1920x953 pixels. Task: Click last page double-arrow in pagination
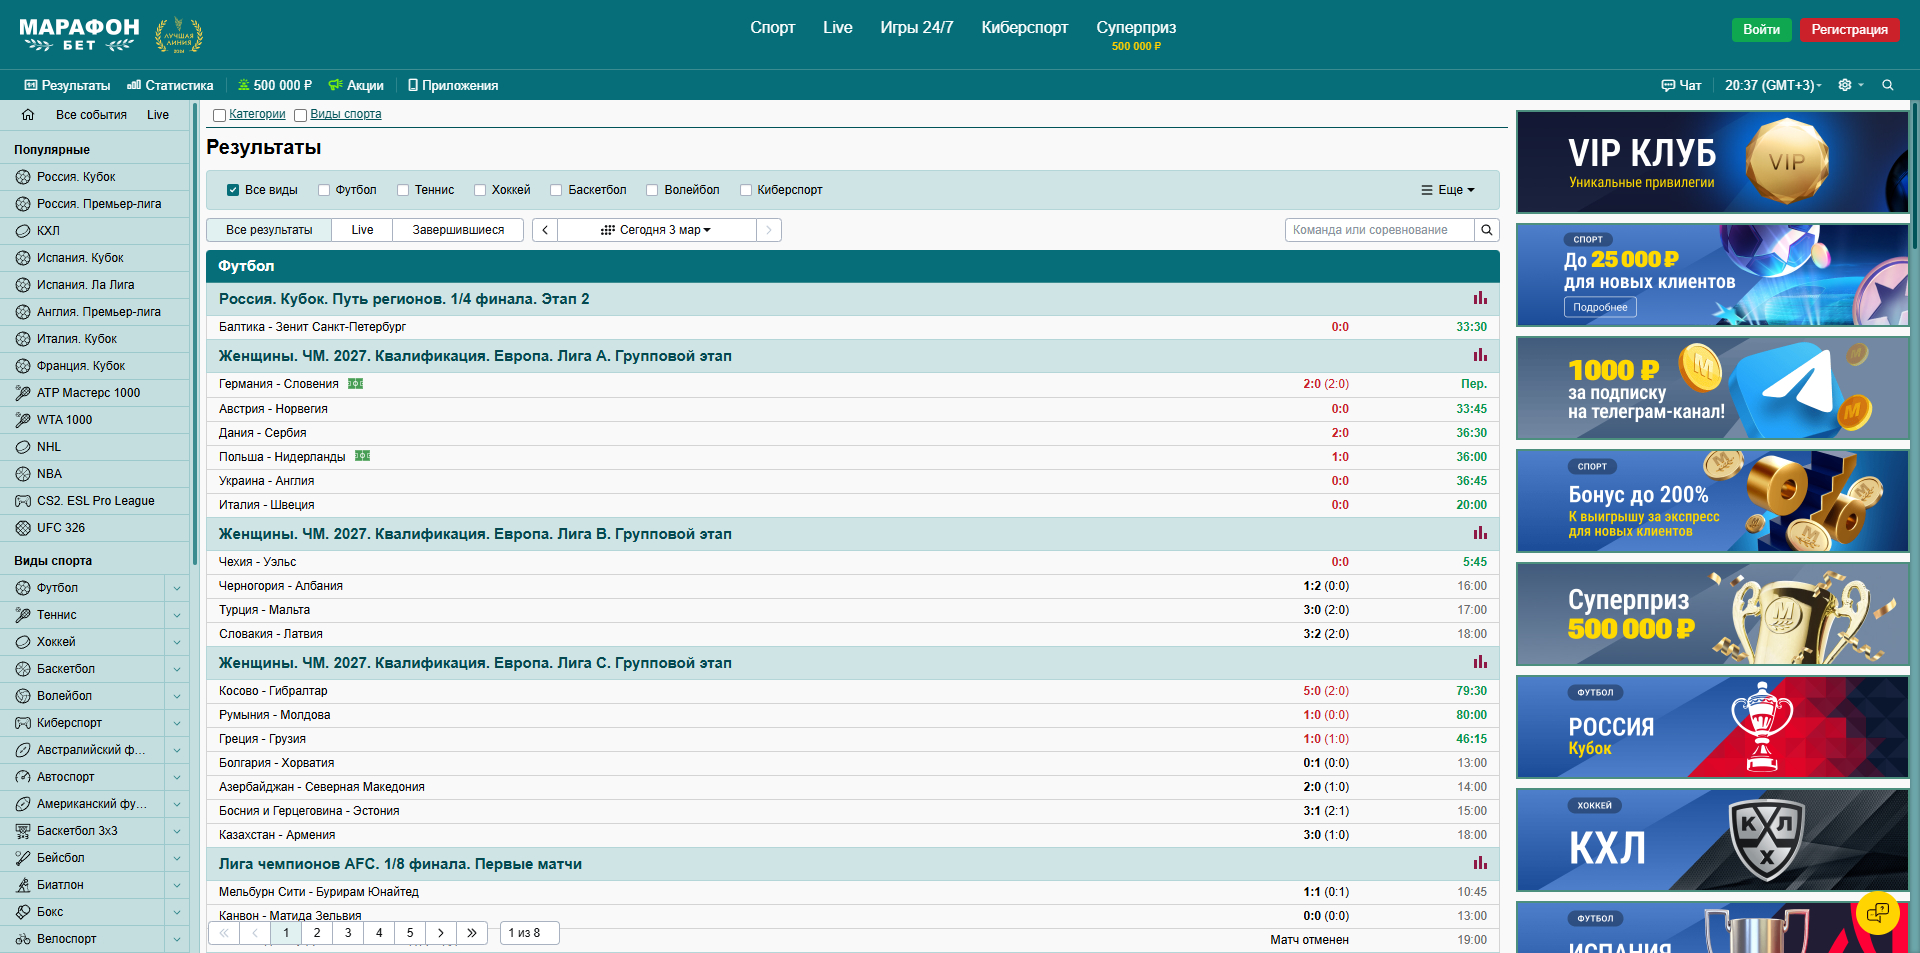(471, 933)
